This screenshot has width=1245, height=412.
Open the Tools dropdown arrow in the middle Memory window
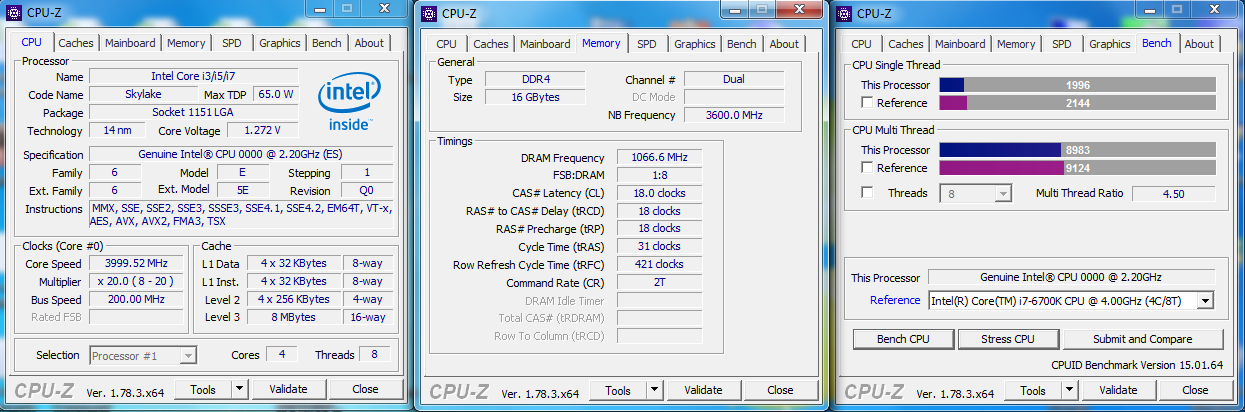[655, 390]
